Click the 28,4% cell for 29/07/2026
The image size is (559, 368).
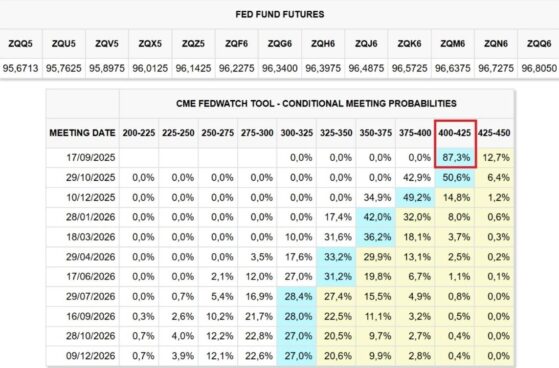point(298,296)
